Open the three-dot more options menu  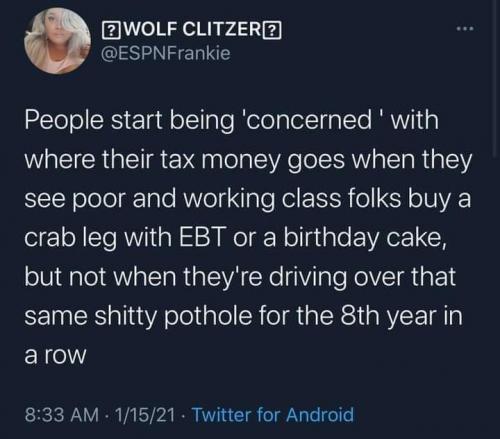click(x=465, y=29)
